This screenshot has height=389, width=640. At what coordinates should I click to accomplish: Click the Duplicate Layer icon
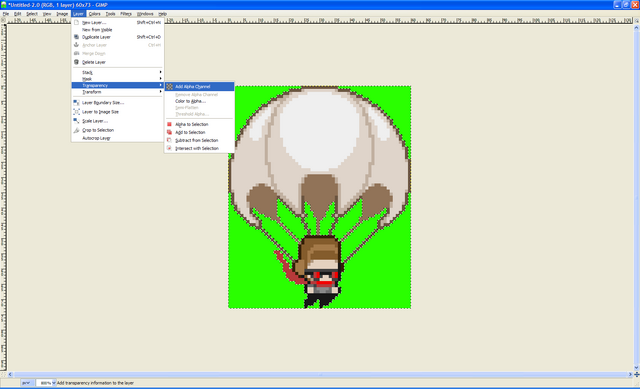click(x=76, y=37)
